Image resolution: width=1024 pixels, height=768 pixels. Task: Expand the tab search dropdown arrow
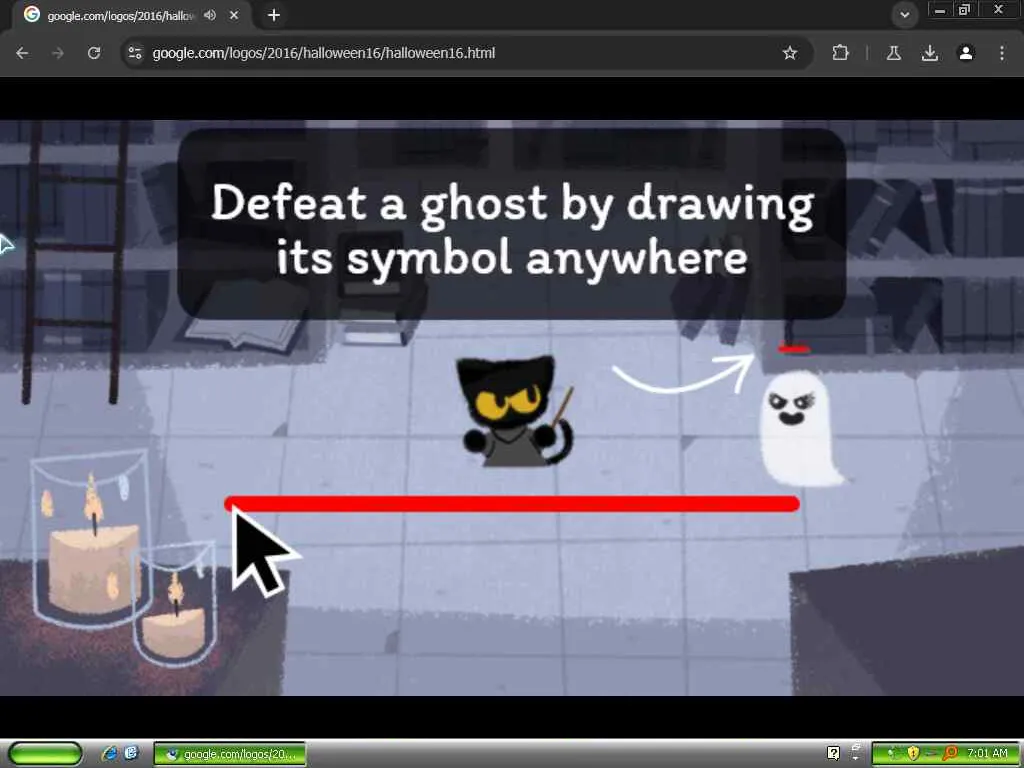pos(904,14)
